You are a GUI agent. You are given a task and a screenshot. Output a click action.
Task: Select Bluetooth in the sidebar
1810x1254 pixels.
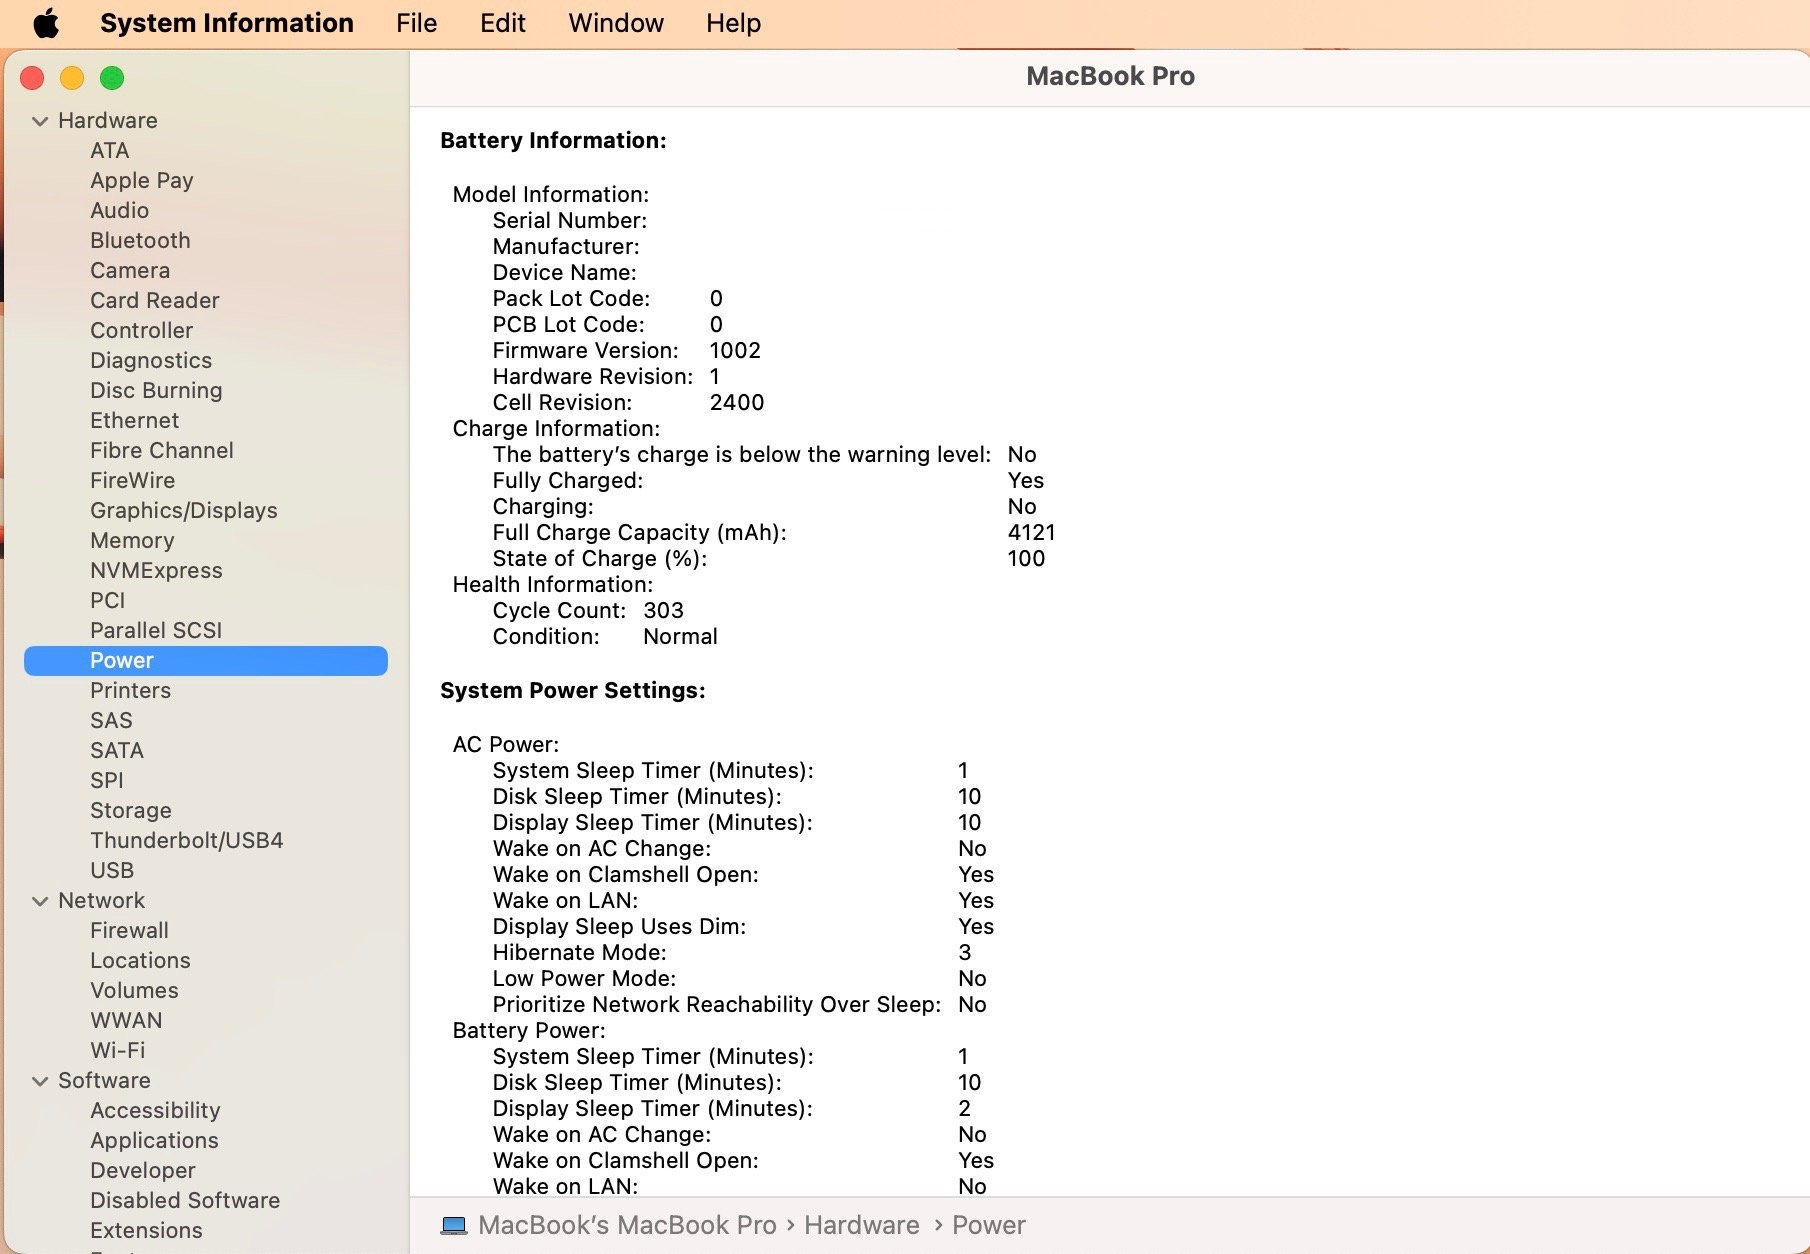pos(140,240)
